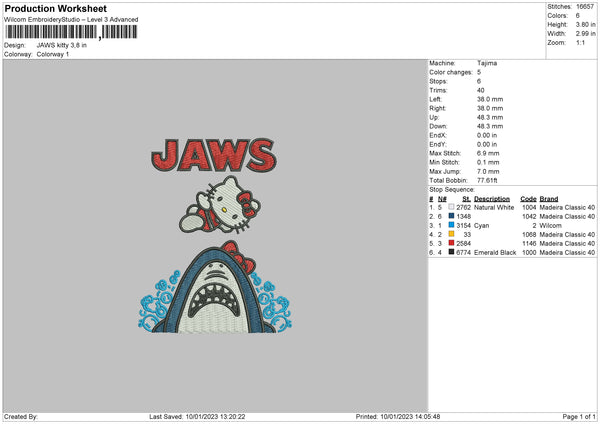600x424 pixels.
Task: Click the N# column header
Action: pos(442,199)
